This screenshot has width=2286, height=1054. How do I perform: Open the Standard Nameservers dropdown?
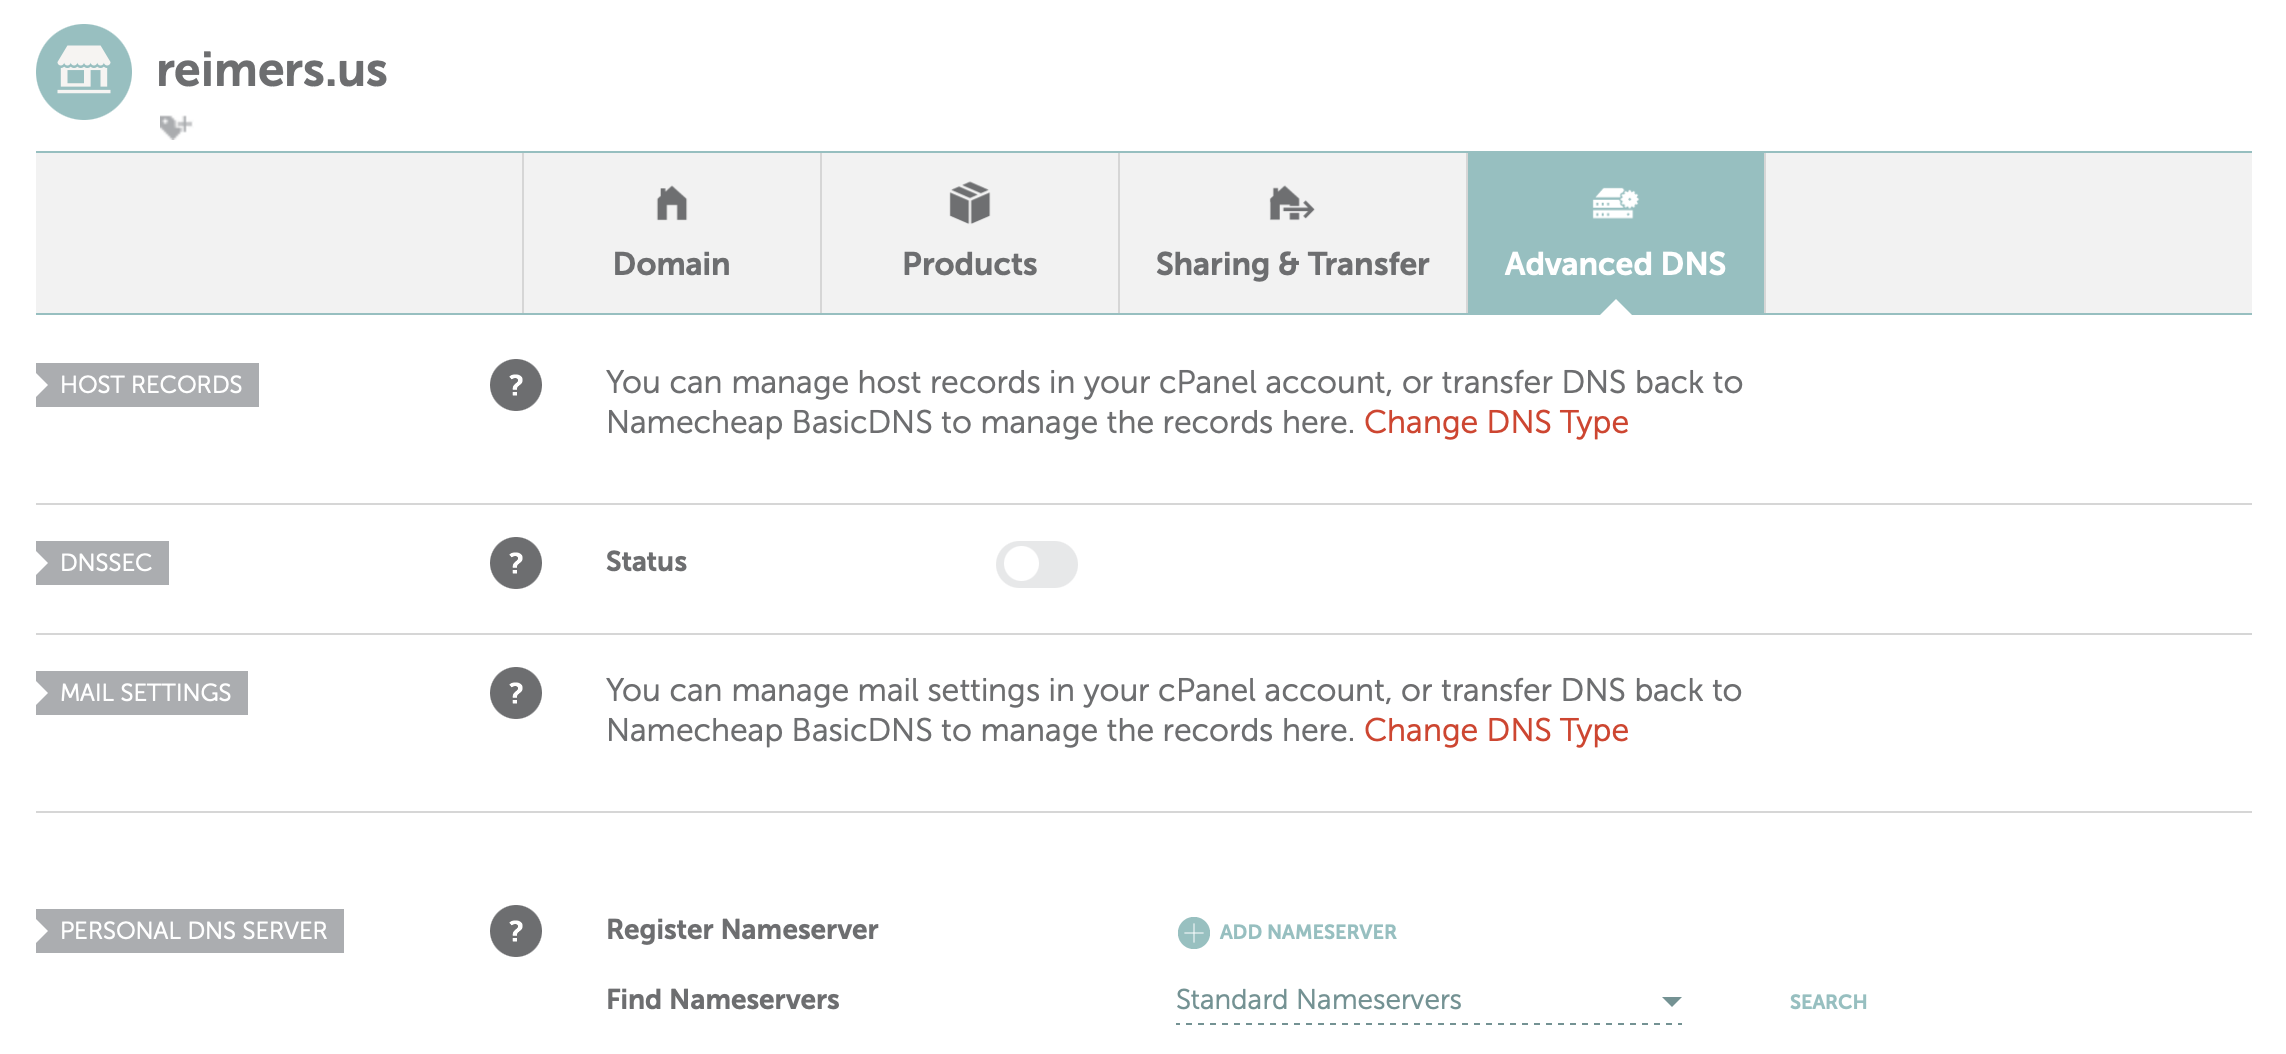point(1429,1001)
